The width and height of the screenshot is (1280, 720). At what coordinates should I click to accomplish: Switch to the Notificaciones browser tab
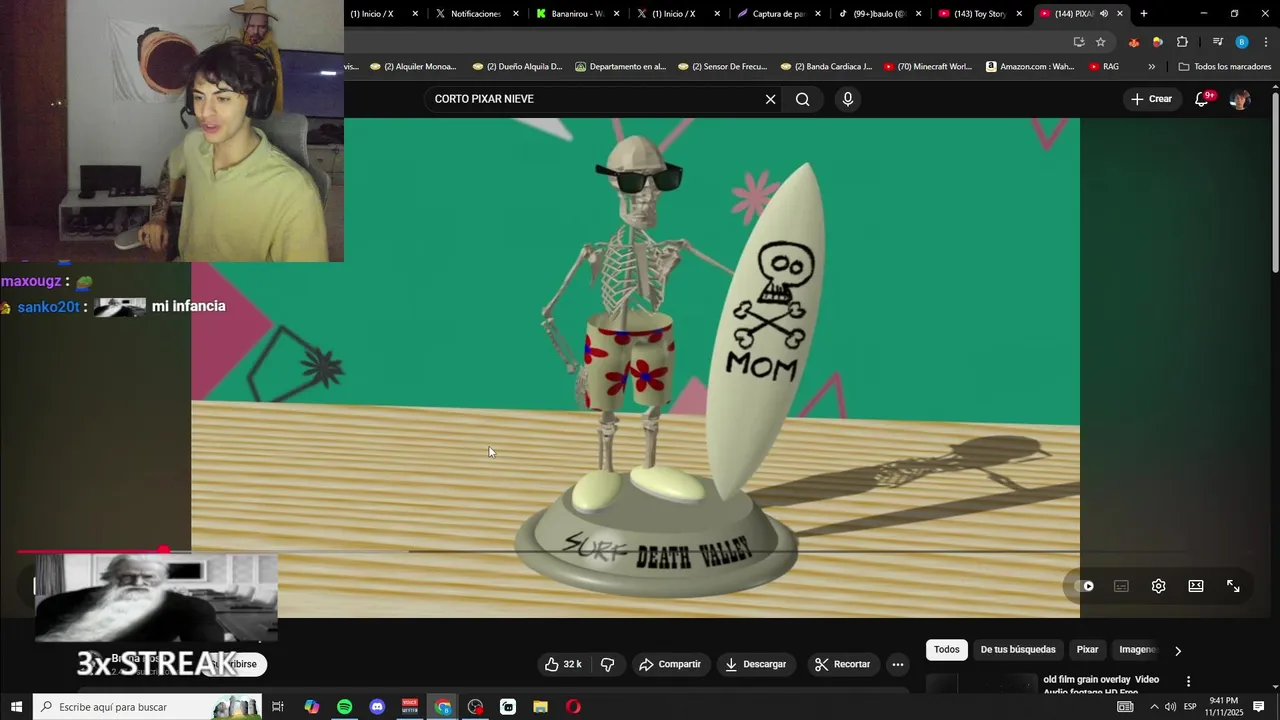475,14
